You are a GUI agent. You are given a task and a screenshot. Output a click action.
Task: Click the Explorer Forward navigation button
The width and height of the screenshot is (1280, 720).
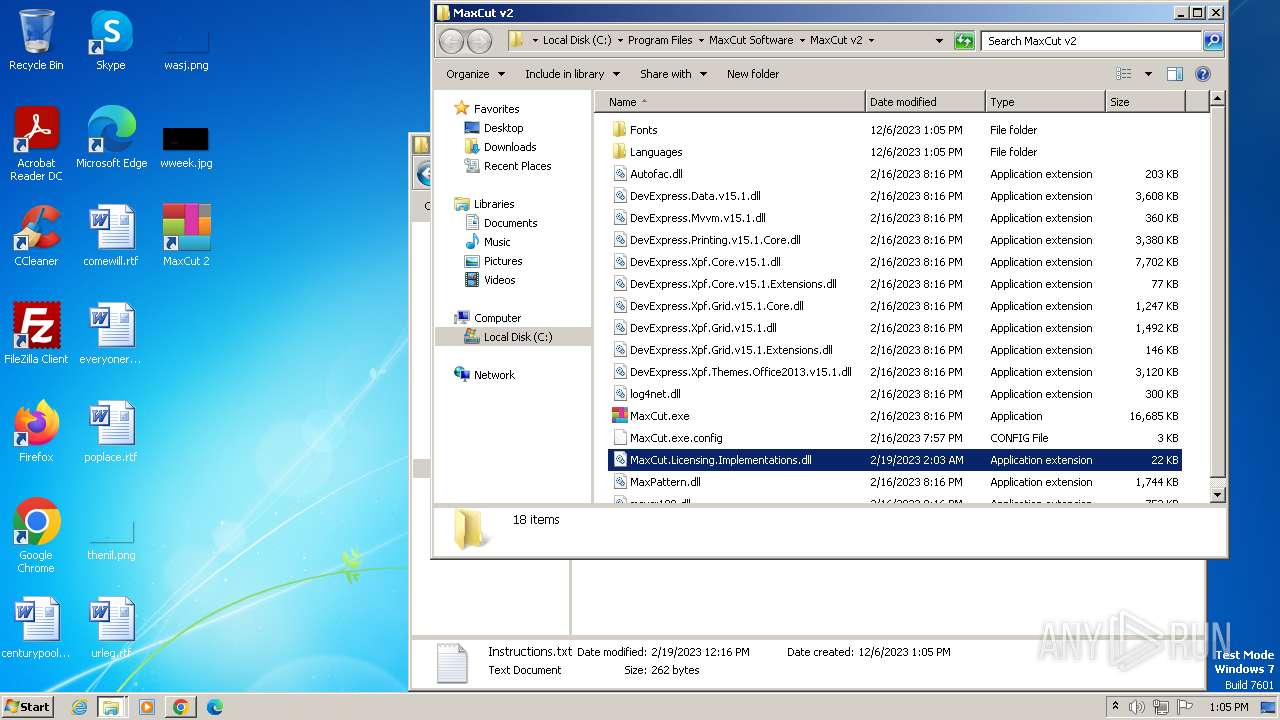[x=480, y=41]
